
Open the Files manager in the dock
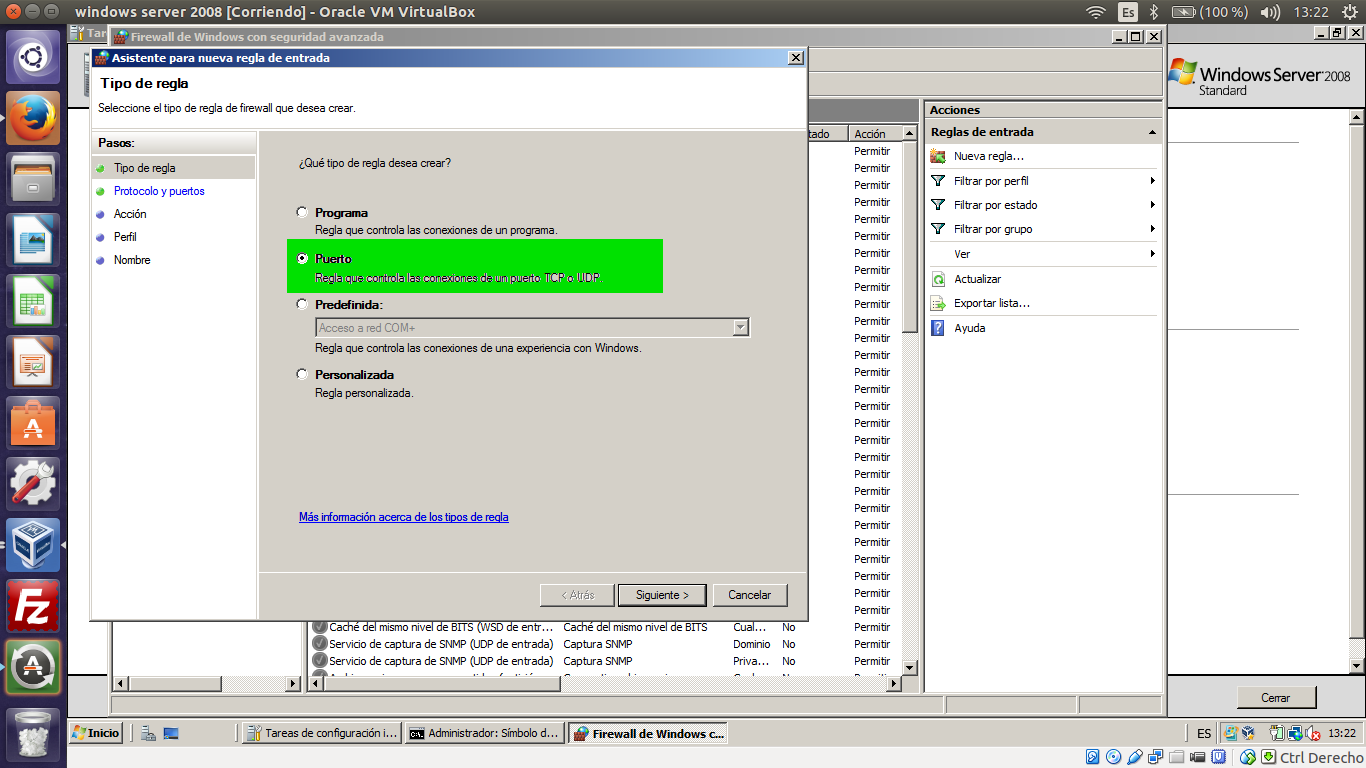tap(34, 179)
